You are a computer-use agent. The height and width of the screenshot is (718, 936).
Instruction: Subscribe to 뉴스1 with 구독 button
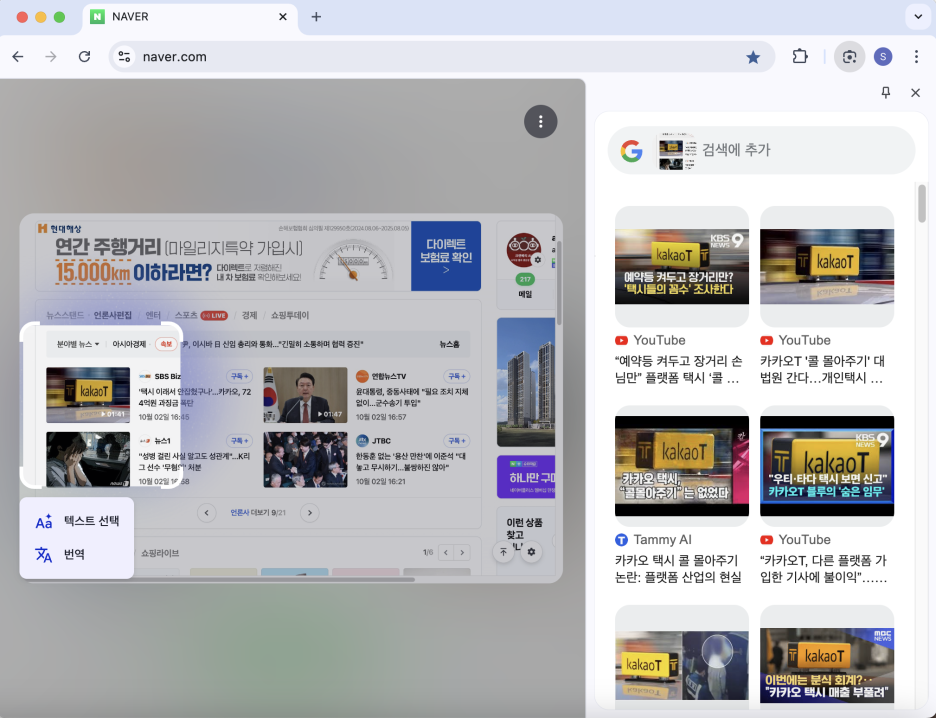coord(239,441)
